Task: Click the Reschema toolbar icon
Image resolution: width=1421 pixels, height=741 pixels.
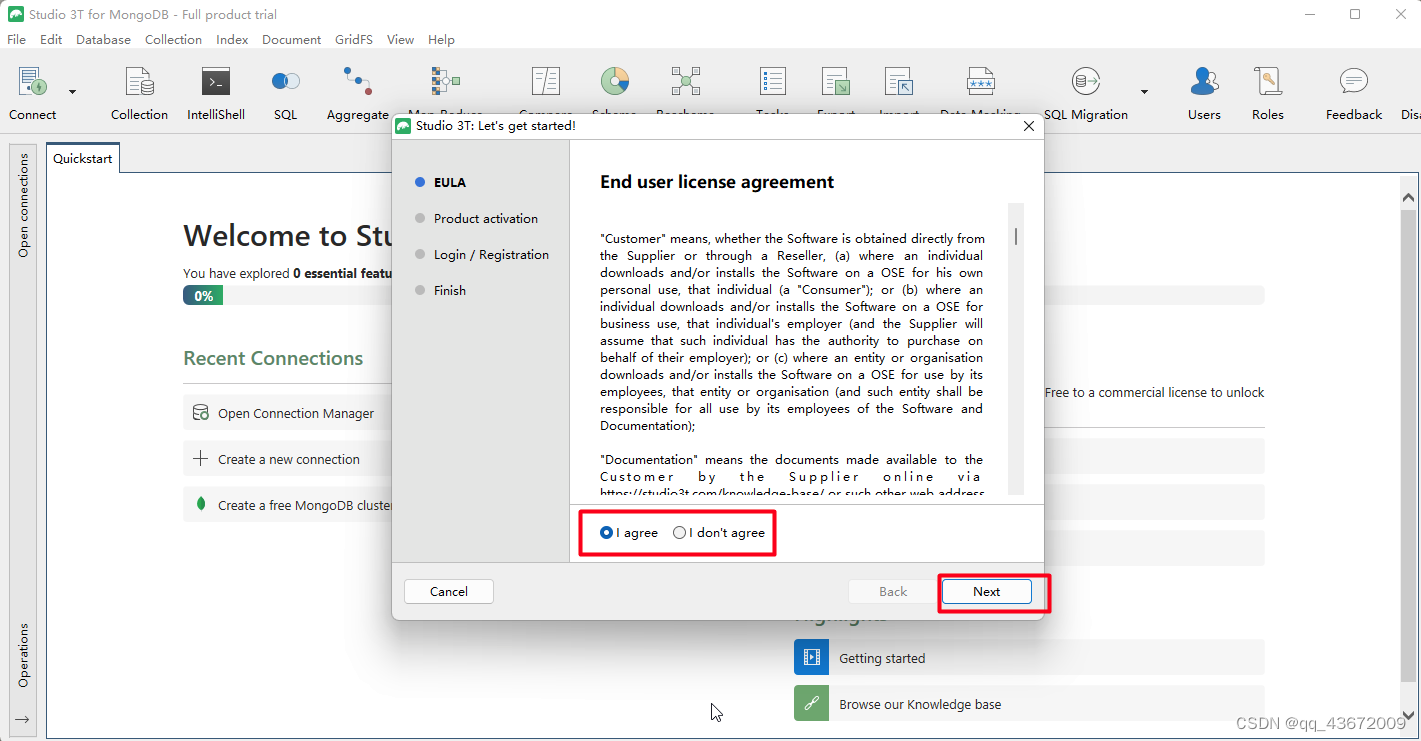Action: 686,82
